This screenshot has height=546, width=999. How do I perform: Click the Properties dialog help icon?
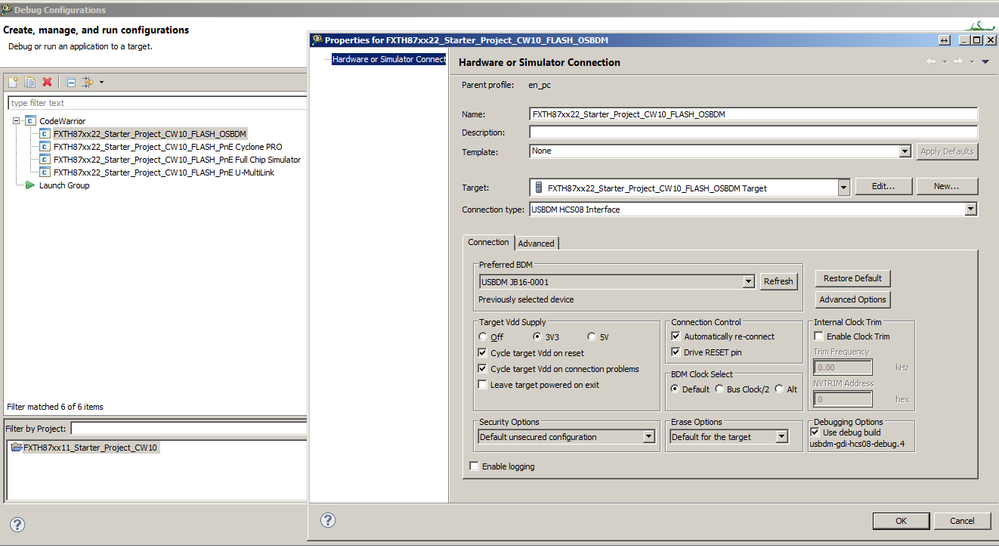328,520
